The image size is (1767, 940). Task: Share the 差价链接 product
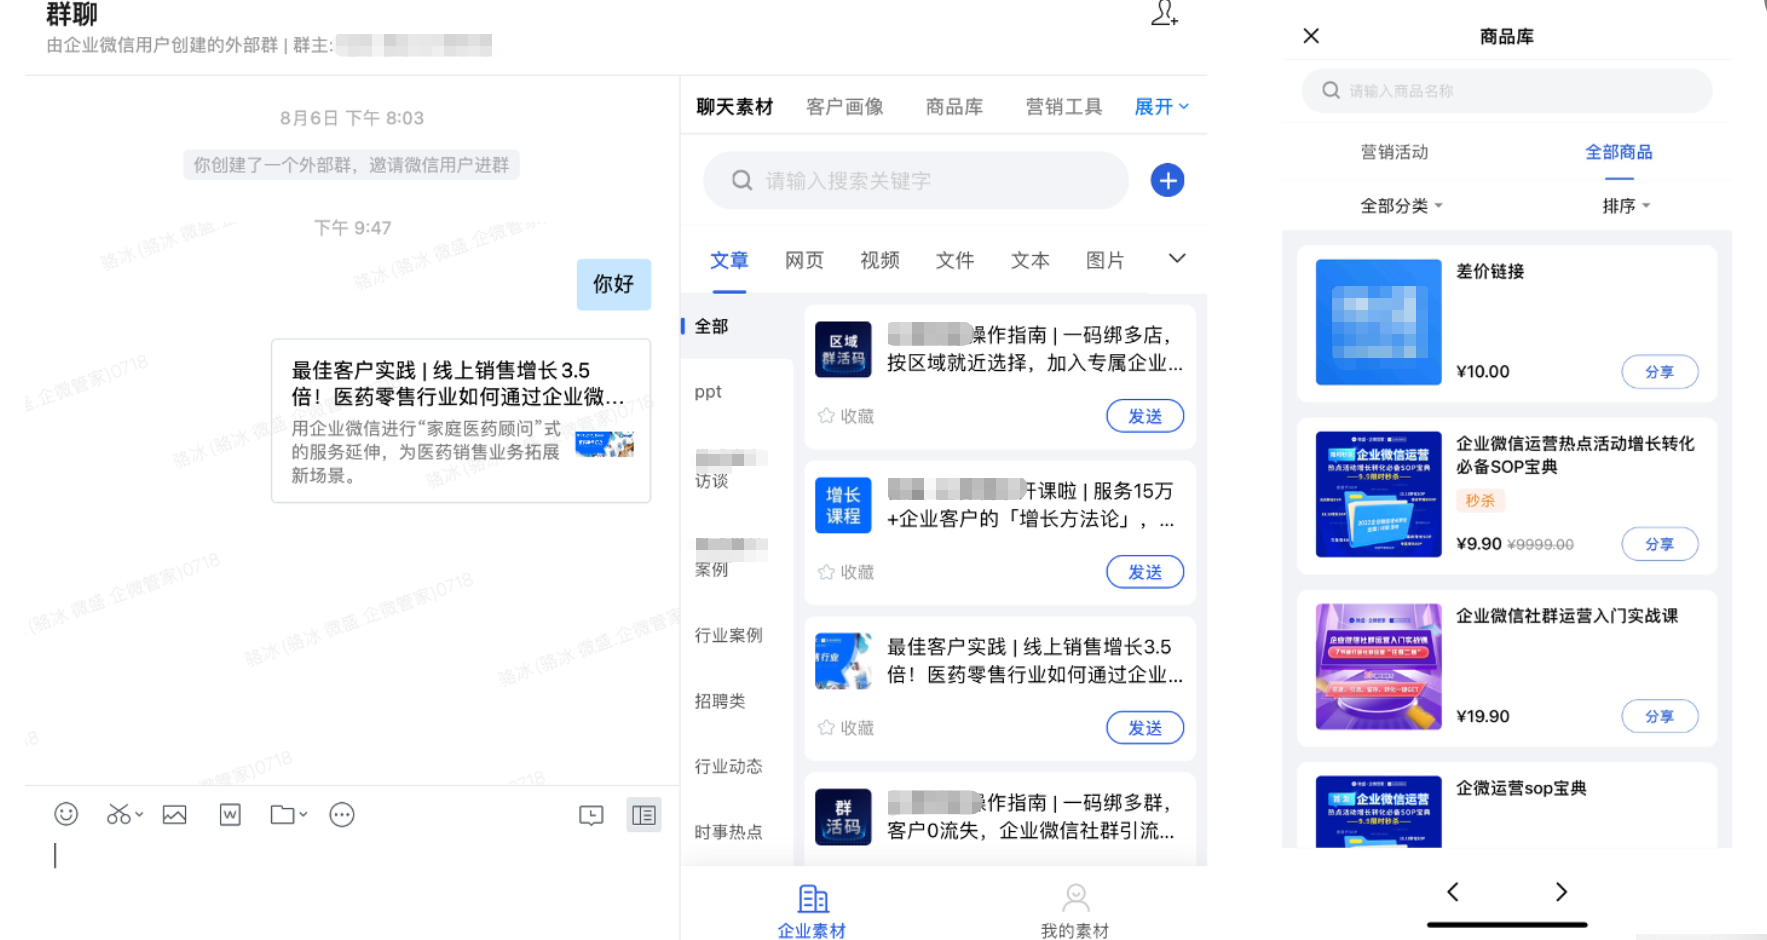(1659, 372)
